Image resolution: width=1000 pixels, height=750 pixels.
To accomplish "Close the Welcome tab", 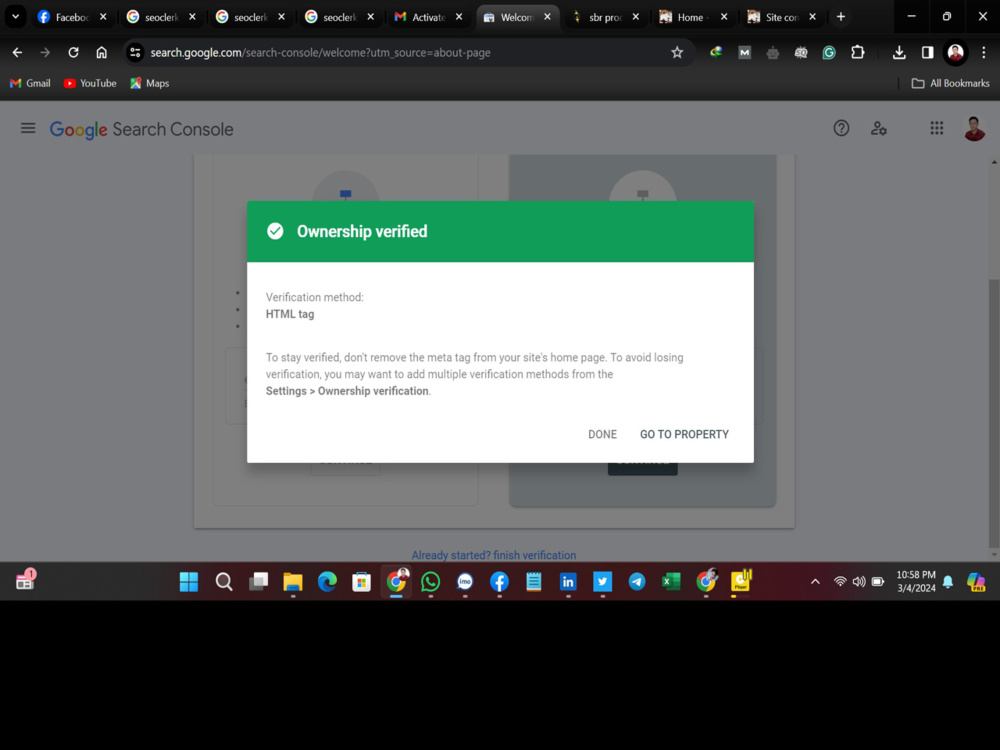I will [547, 17].
